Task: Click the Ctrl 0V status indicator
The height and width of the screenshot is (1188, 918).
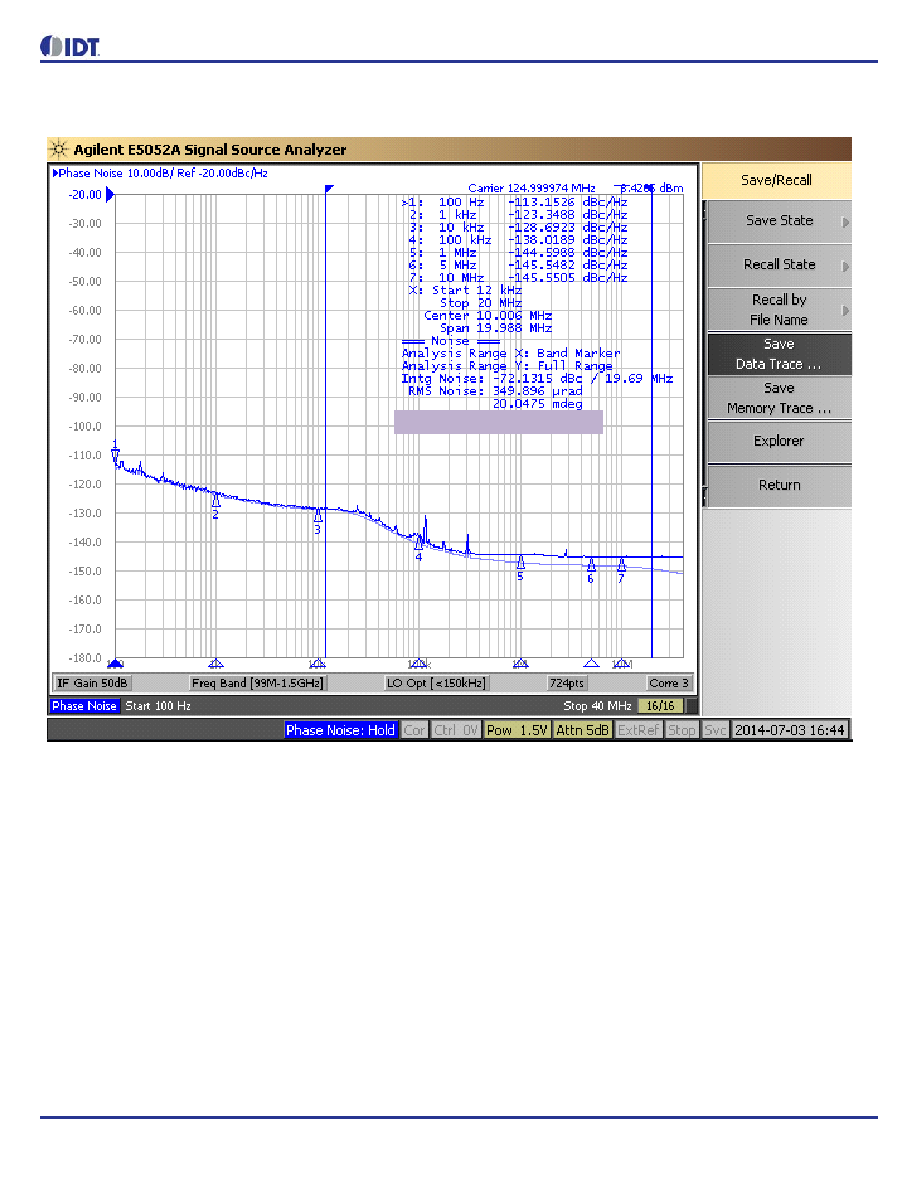Action: coord(456,730)
